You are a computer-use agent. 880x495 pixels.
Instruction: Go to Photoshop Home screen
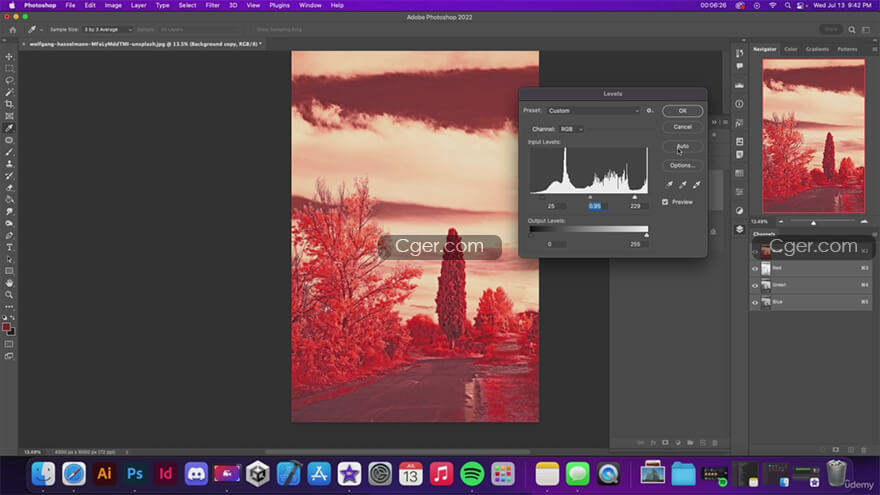(x=12, y=30)
